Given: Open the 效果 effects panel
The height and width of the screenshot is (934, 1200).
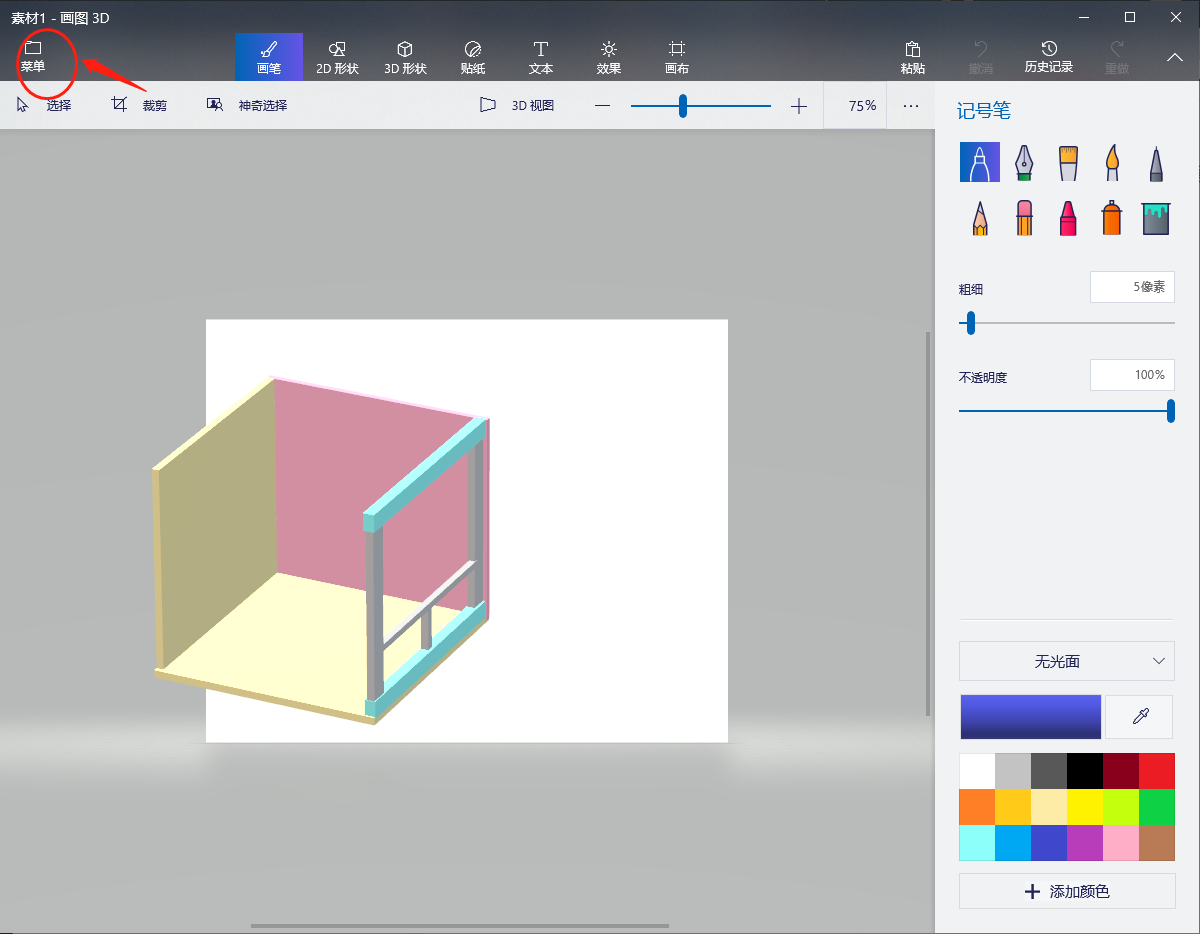Looking at the screenshot, I should point(607,57).
